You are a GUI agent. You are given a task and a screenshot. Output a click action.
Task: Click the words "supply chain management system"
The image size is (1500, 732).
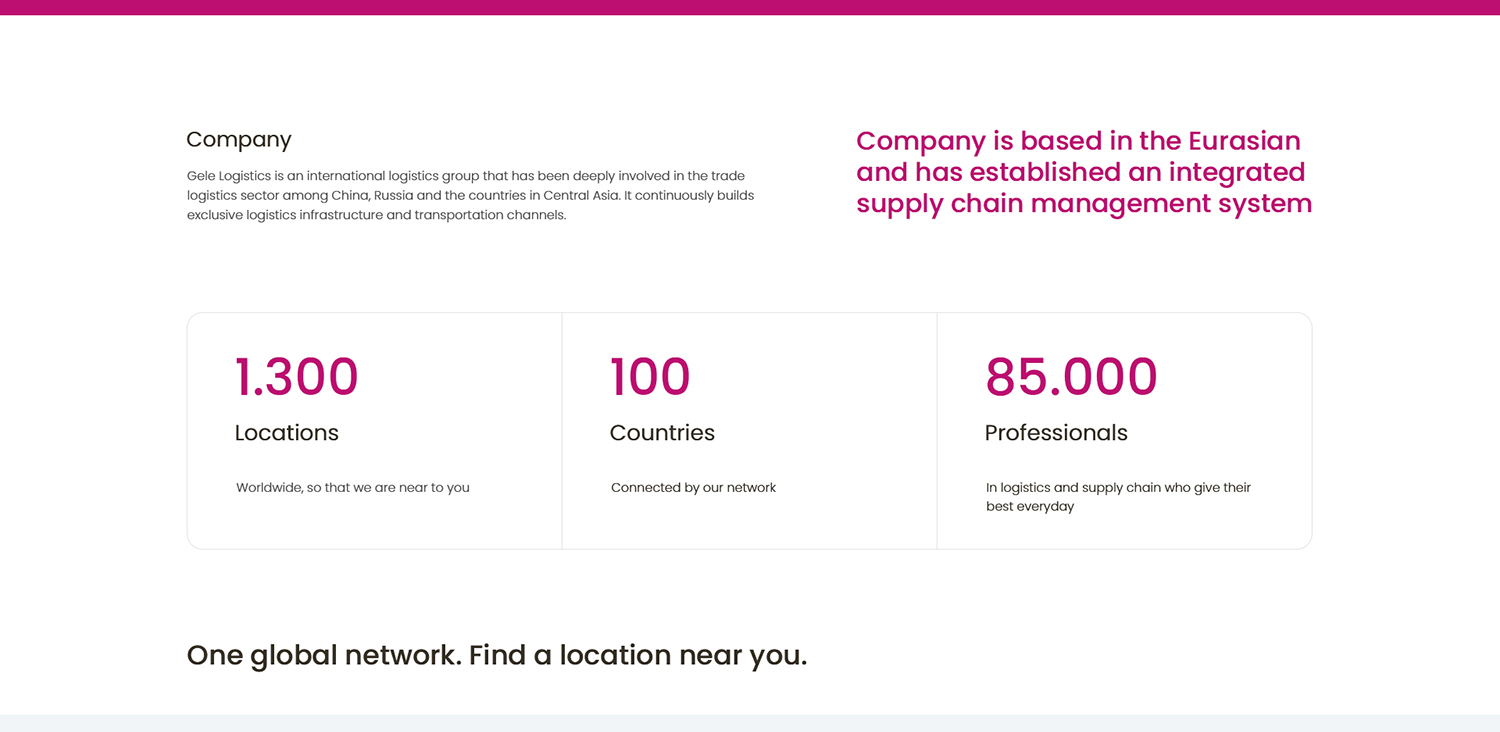[1084, 203]
